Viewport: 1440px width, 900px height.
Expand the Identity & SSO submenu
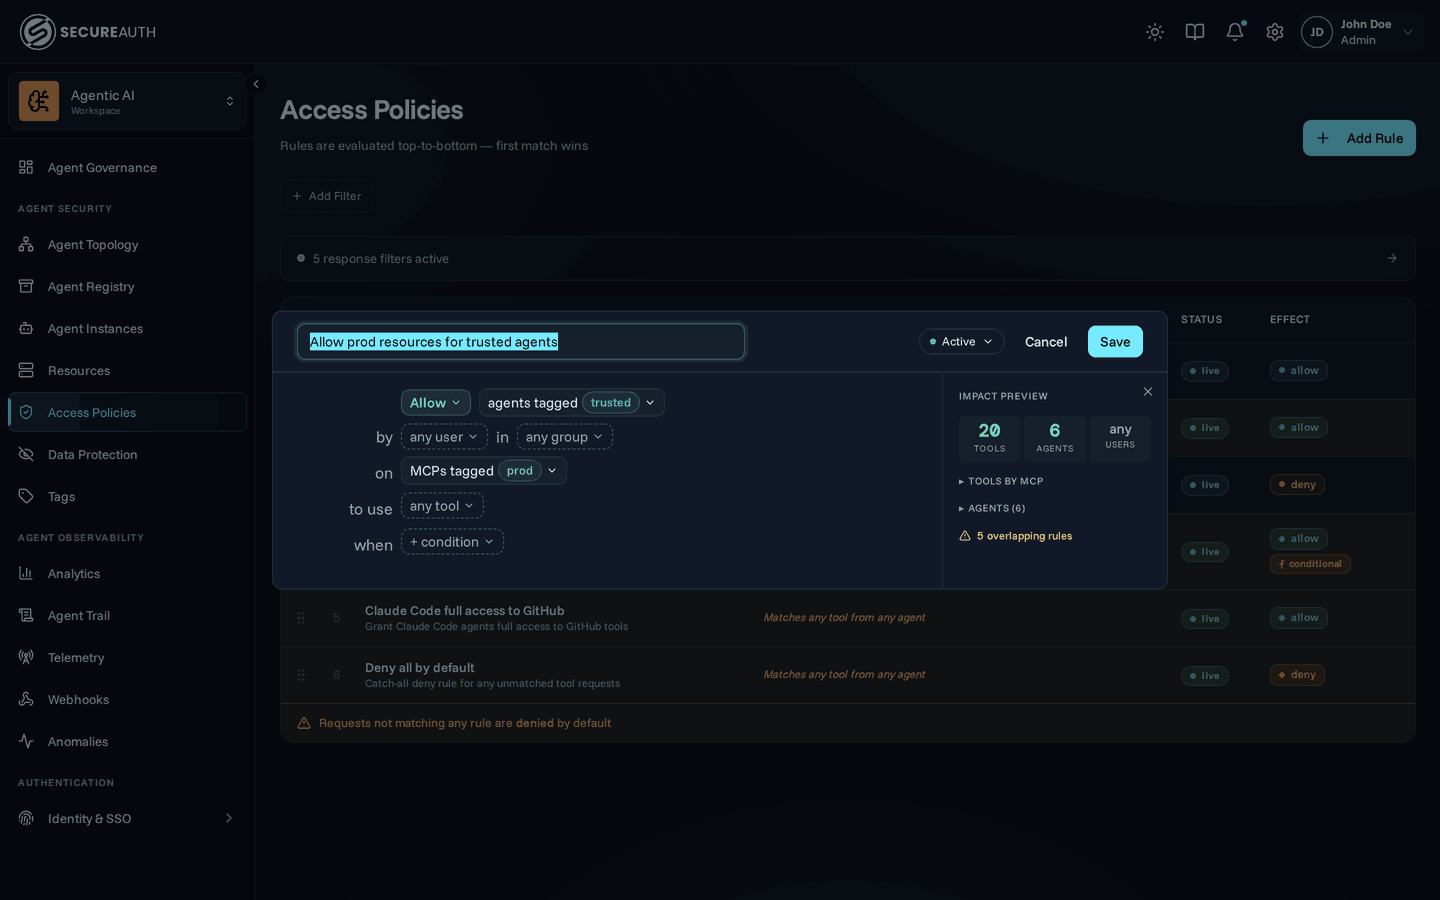[229, 818]
